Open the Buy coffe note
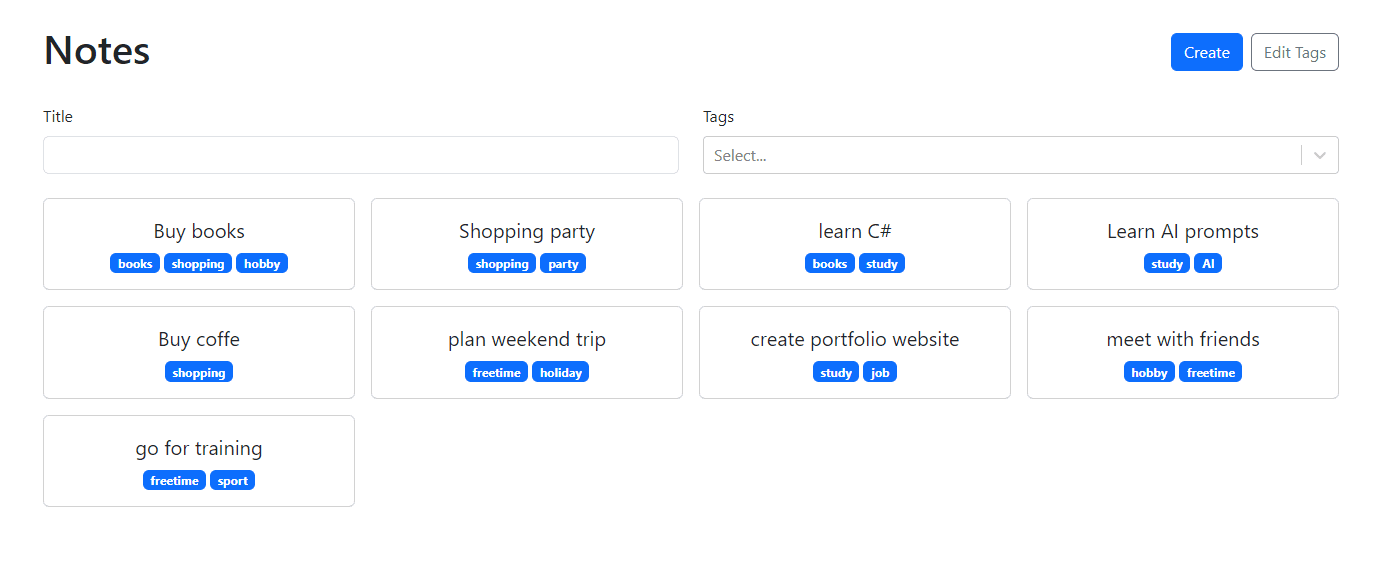The image size is (1395, 577). tap(199, 340)
